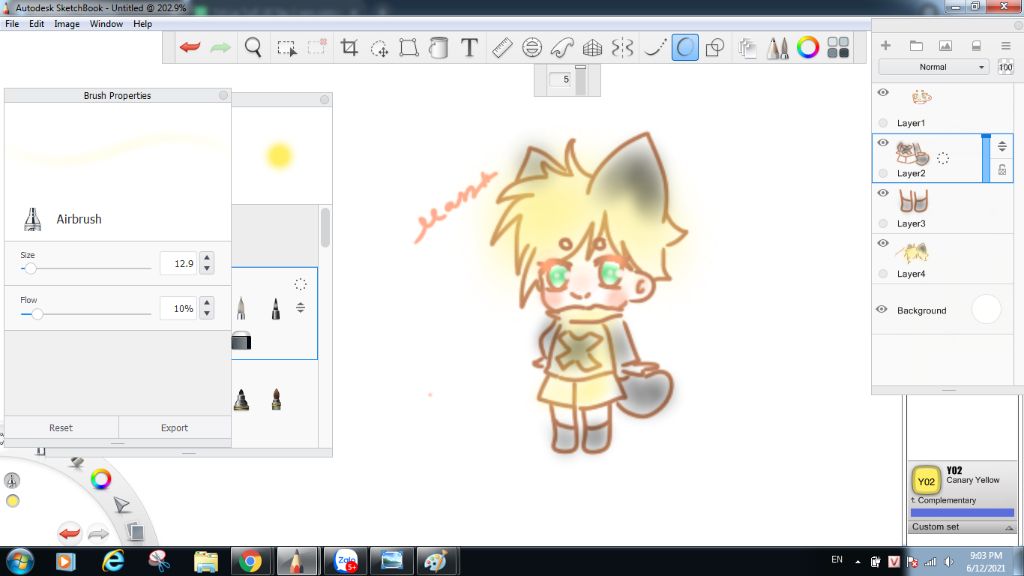This screenshot has width=1024, height=576.
Task: Open the Color Editor wheel in toolbar
Action: click(808, 47)
